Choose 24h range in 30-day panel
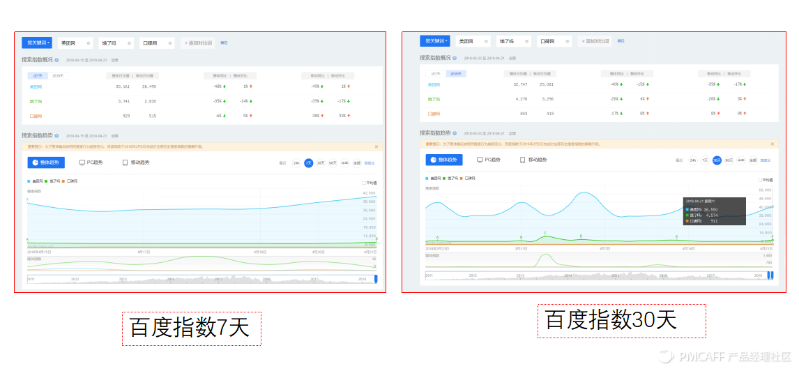Viewport: 799px width, 371px height. pos(693,160)
